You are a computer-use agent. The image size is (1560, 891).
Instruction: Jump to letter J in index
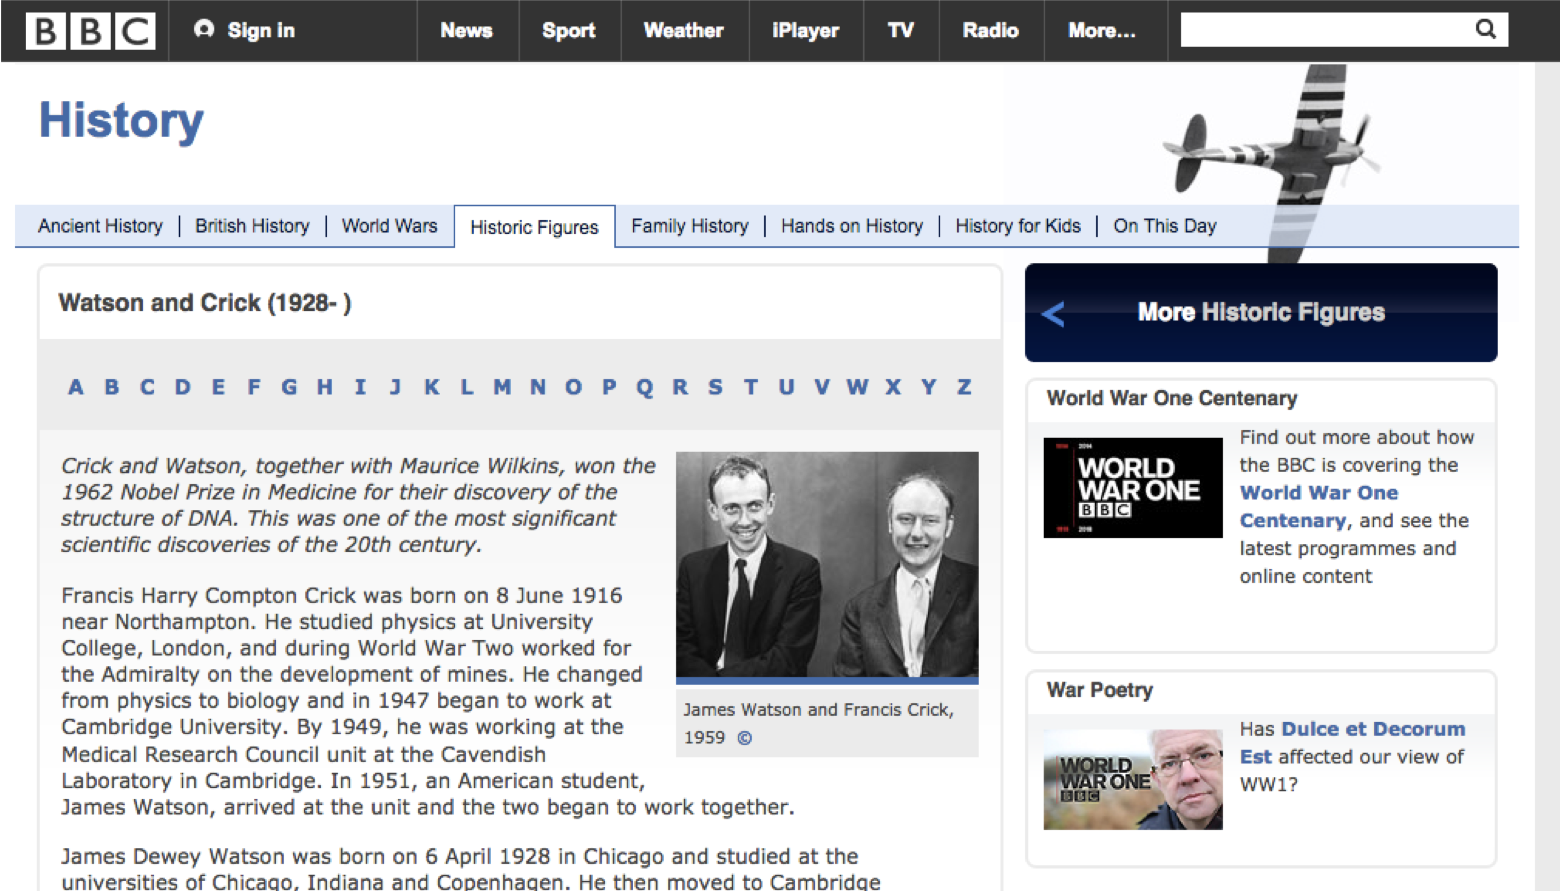[396, 387]
